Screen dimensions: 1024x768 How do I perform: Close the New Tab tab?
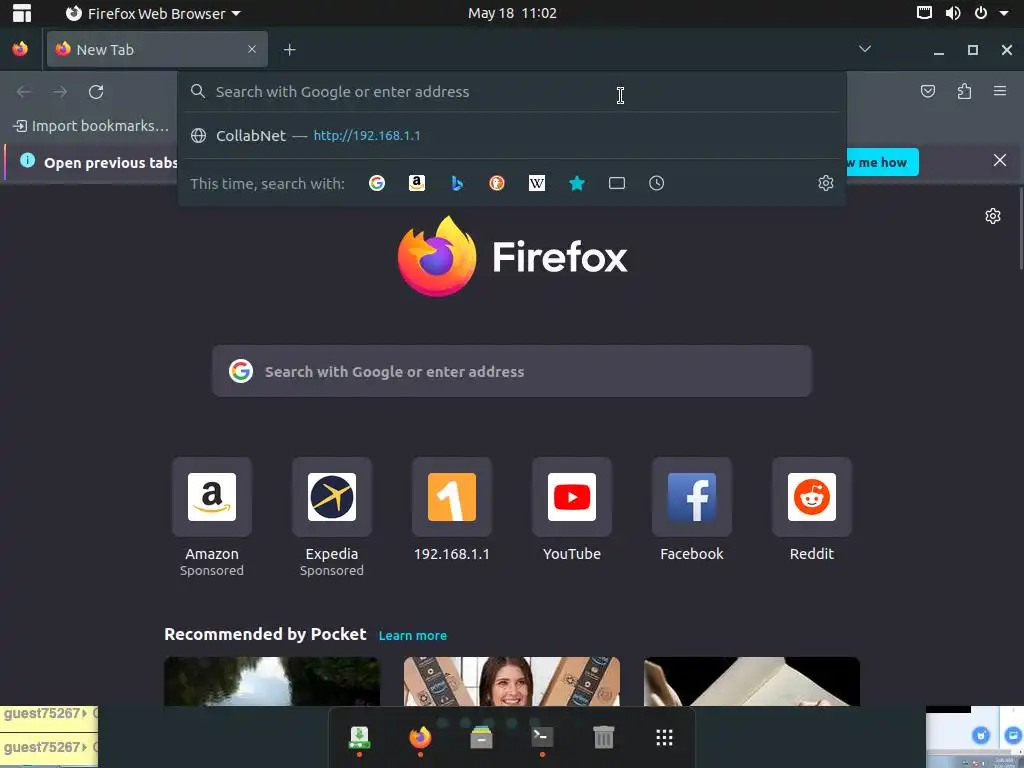[x=251, y=50]
